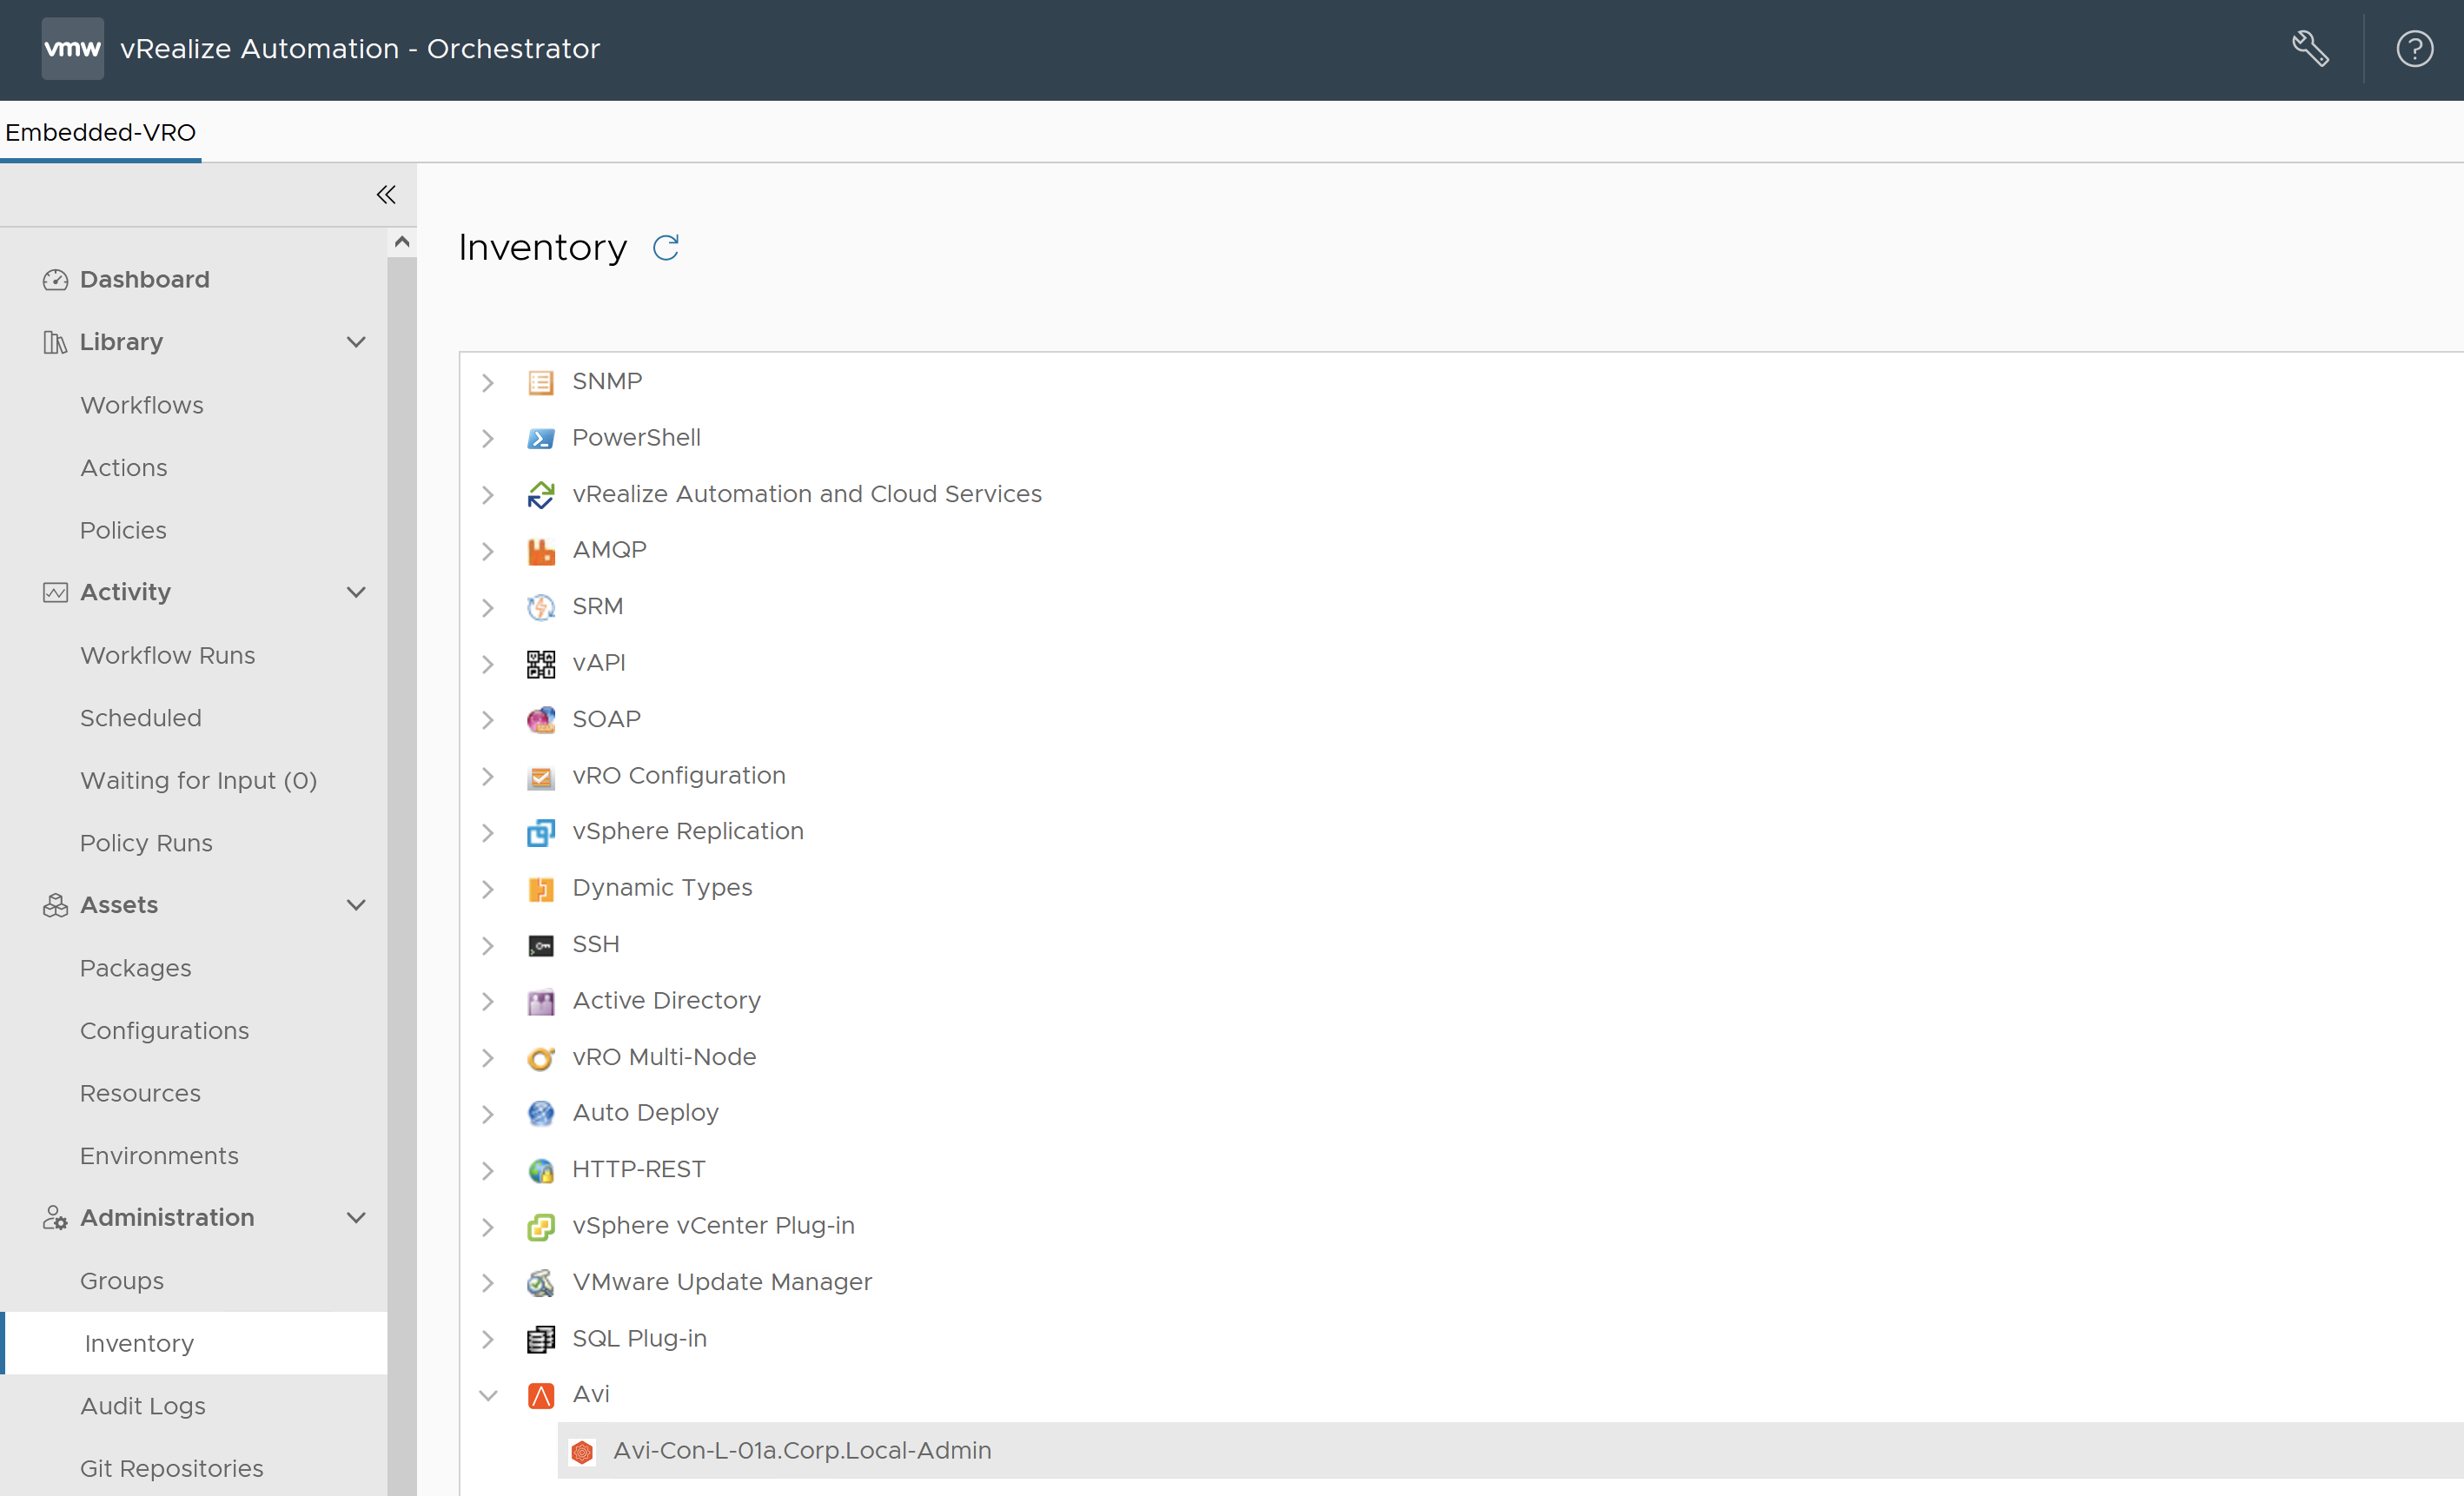This screenshot has height=1496, width=2464.
Task: Click the SNMP plug-in icon
Action: coord(541,382)
